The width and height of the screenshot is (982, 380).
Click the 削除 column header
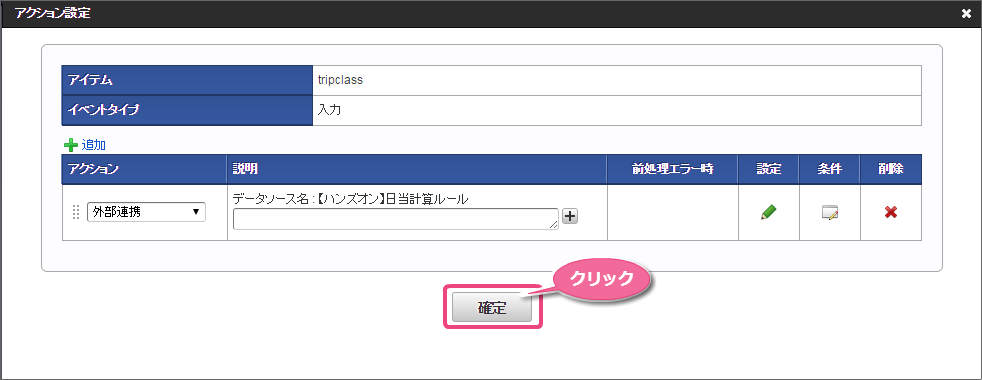coord(891,169)
